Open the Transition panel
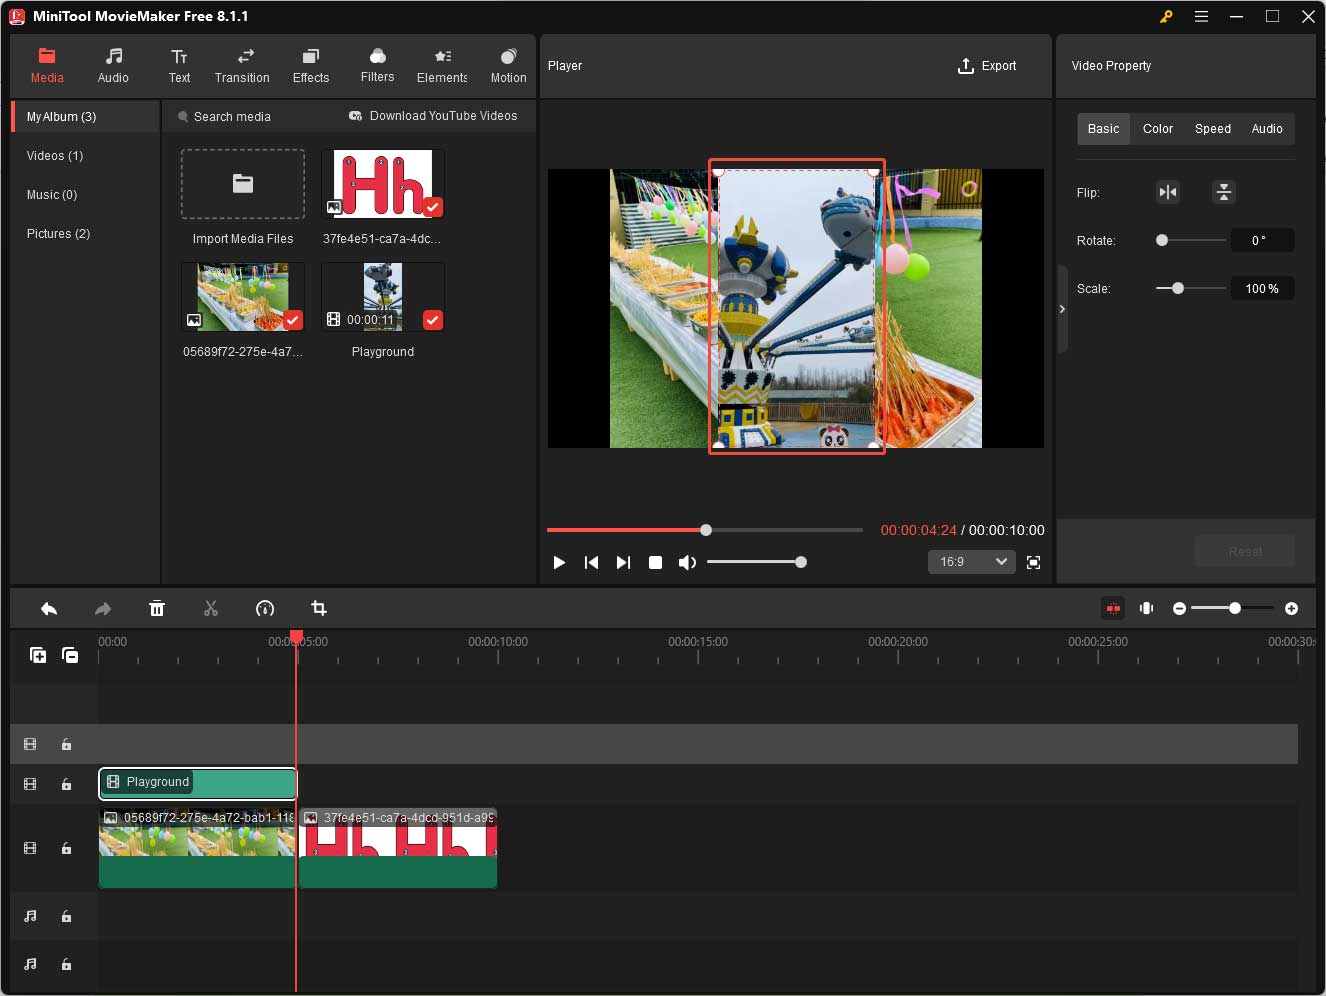 242,65
